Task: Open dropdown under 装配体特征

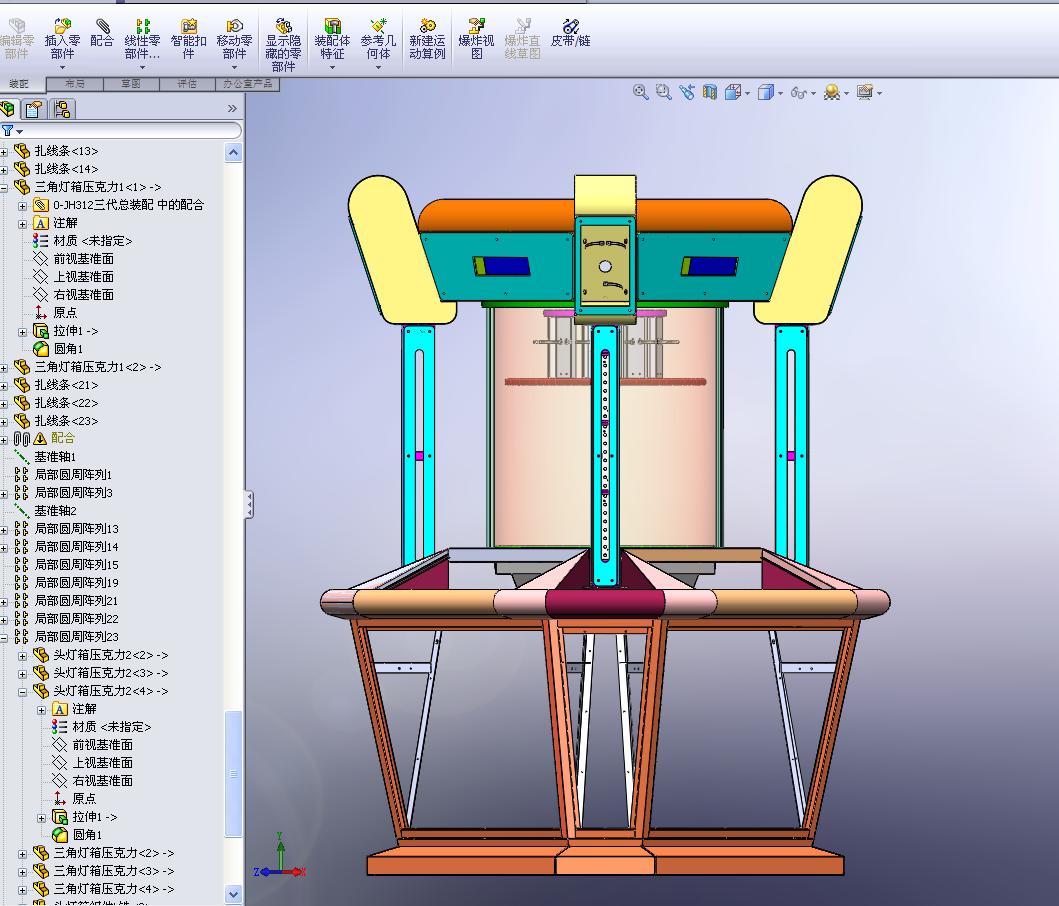Action: pyautogui.click(x=332, y=67)
